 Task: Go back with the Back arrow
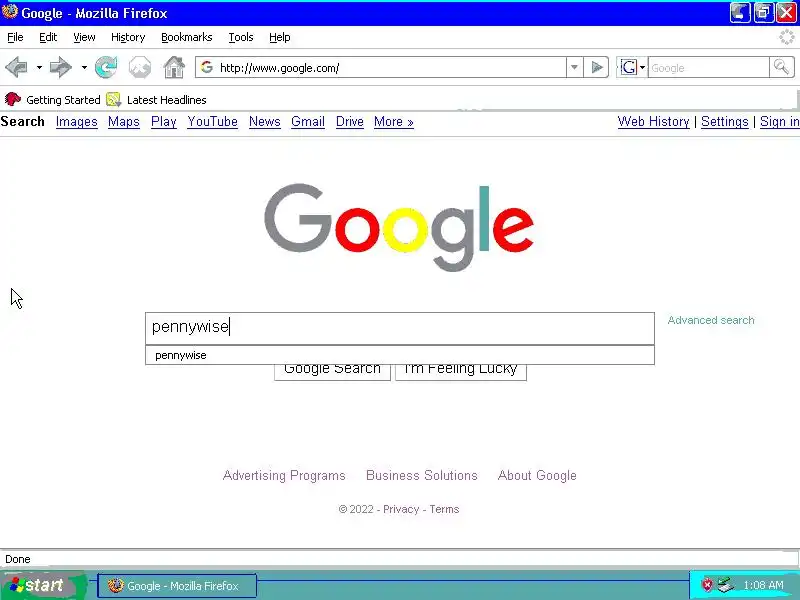(16, 67)
